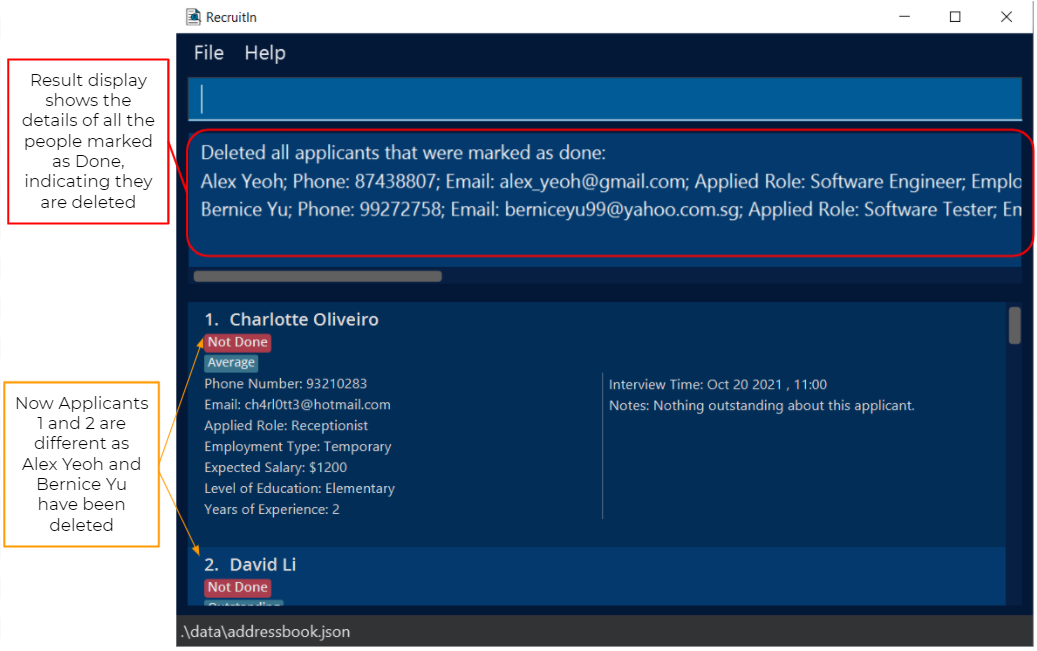This screenshot has height=651, width=1037.
Task: Open the File menu
Action: click(208, 53)
